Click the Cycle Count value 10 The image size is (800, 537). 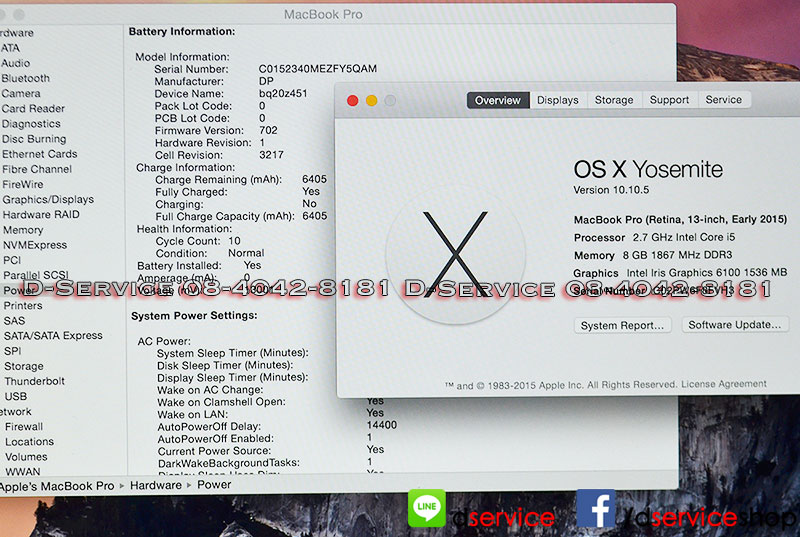pyautogui.click(x=234, y=241)
